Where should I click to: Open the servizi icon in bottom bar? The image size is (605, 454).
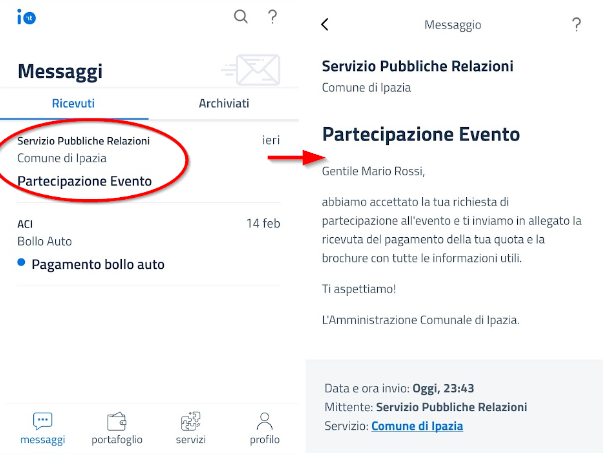[190, 421]
